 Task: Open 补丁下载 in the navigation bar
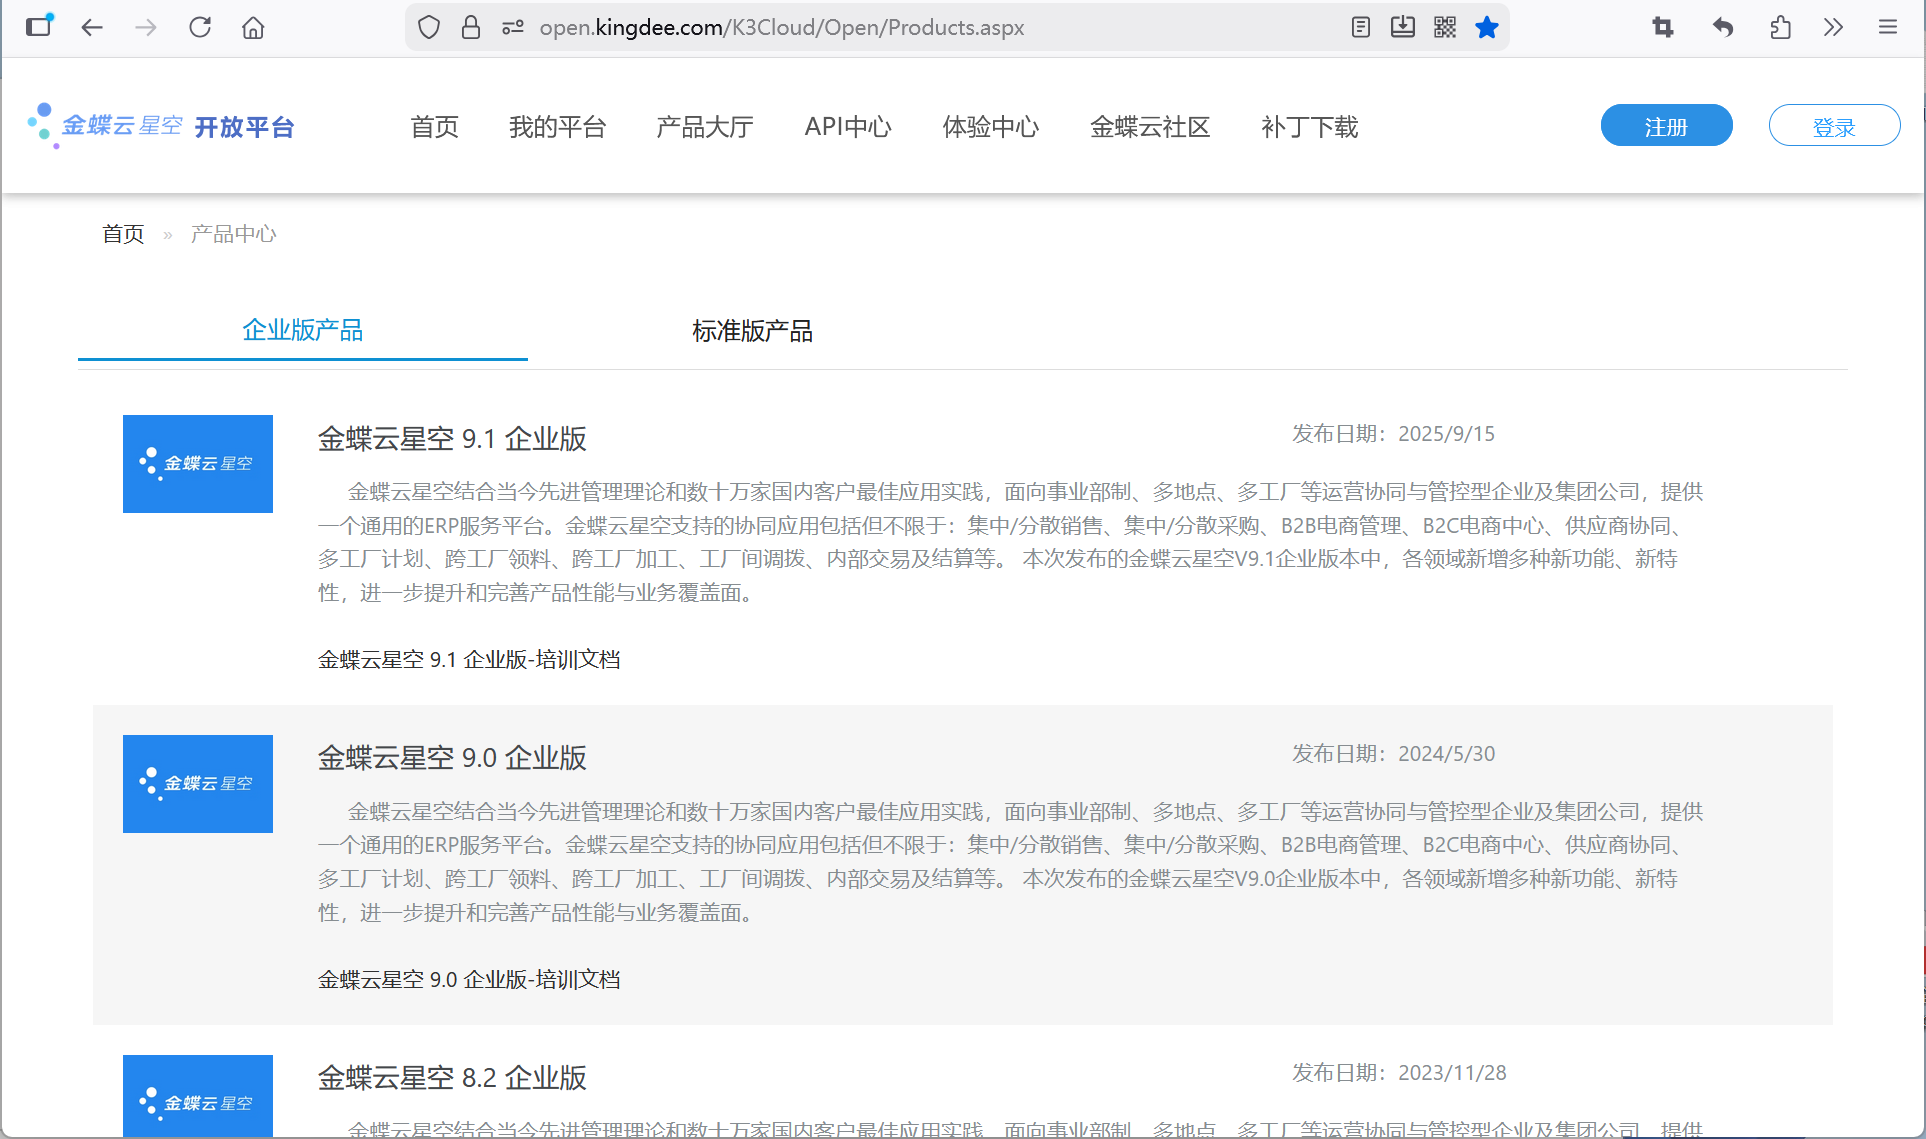(1309, 127)
